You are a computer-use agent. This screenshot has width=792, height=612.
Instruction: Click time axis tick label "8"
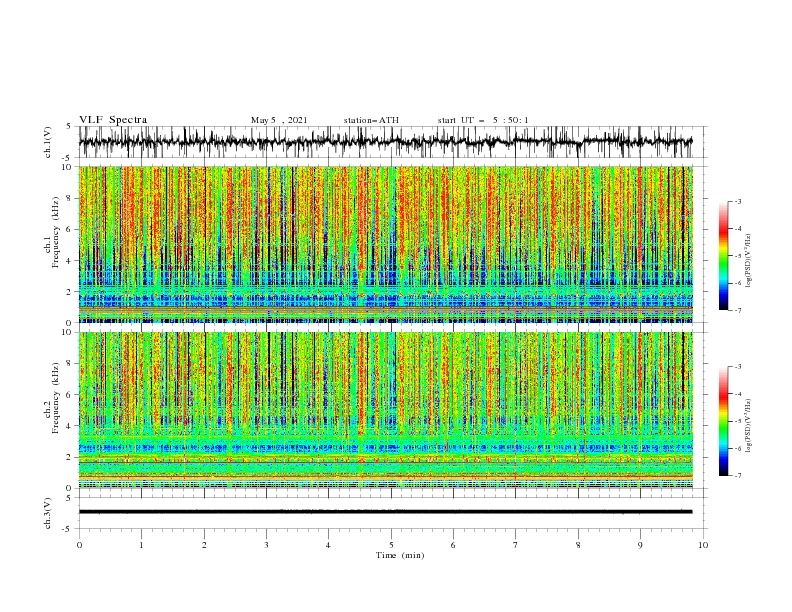point(578,545)
